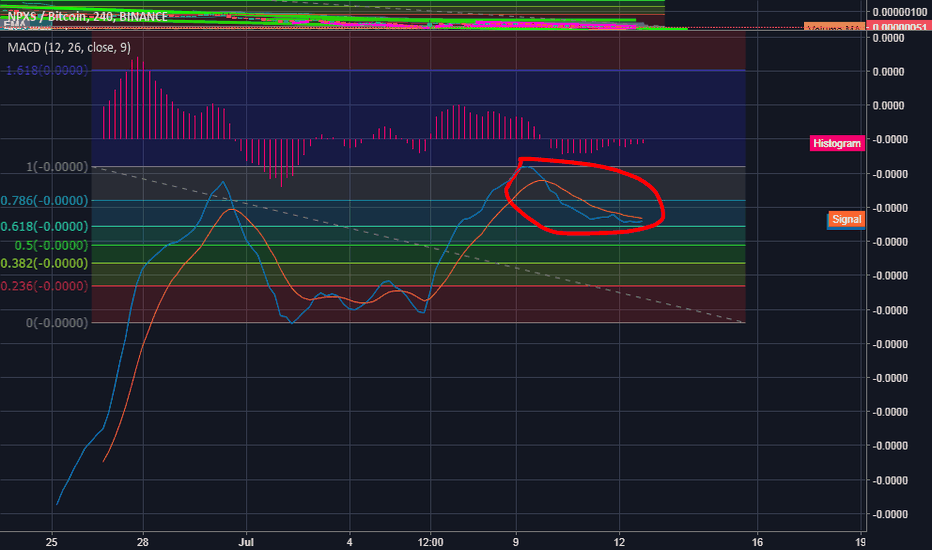Select the 0.5(-0.0000) Fibonacci level label

click(51, 245)
